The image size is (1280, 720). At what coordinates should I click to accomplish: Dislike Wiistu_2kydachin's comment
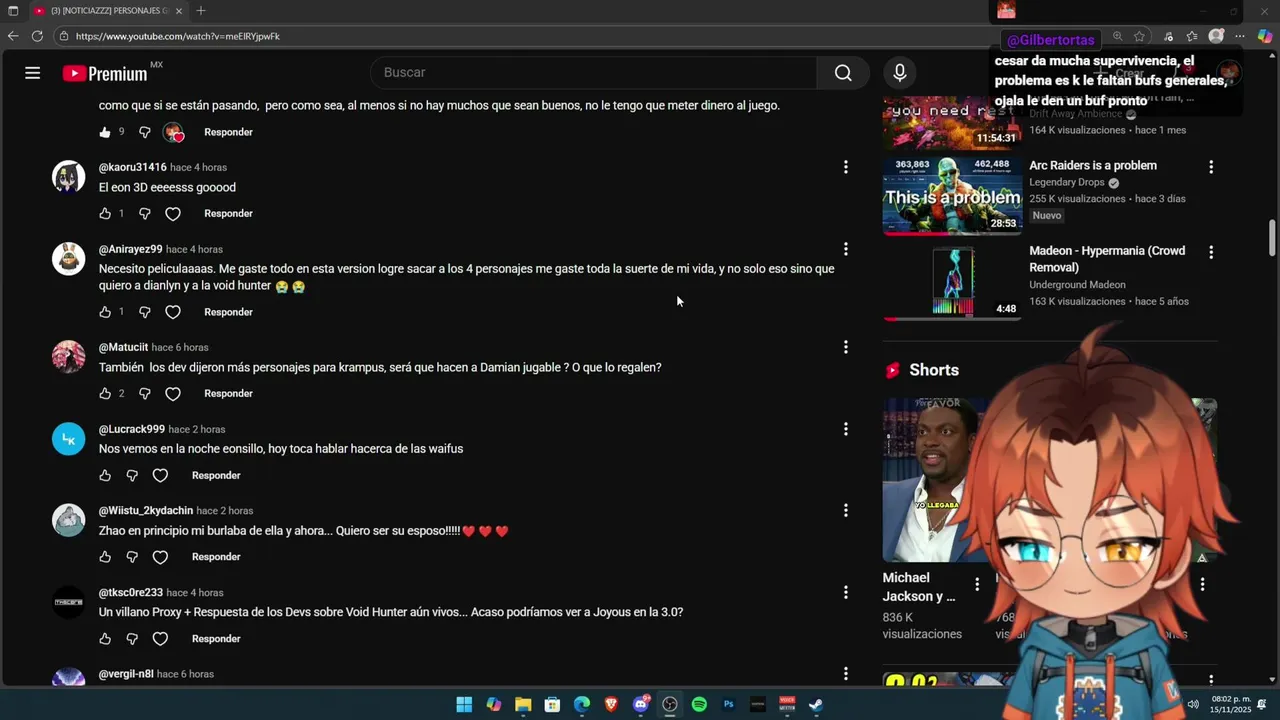[132, 557]
